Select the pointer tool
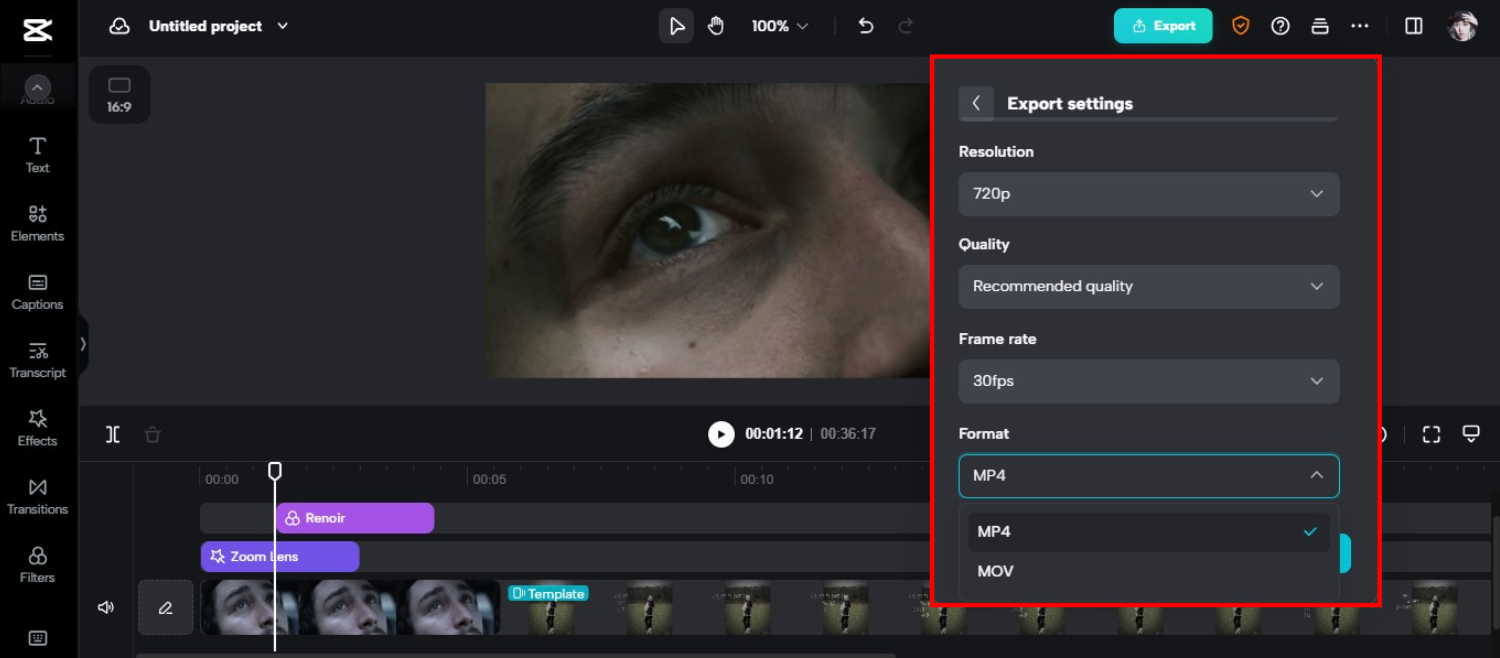Image resolution: width=1500 pixels, height=658 pixels. pyautogui.click(x=676, y=26)
